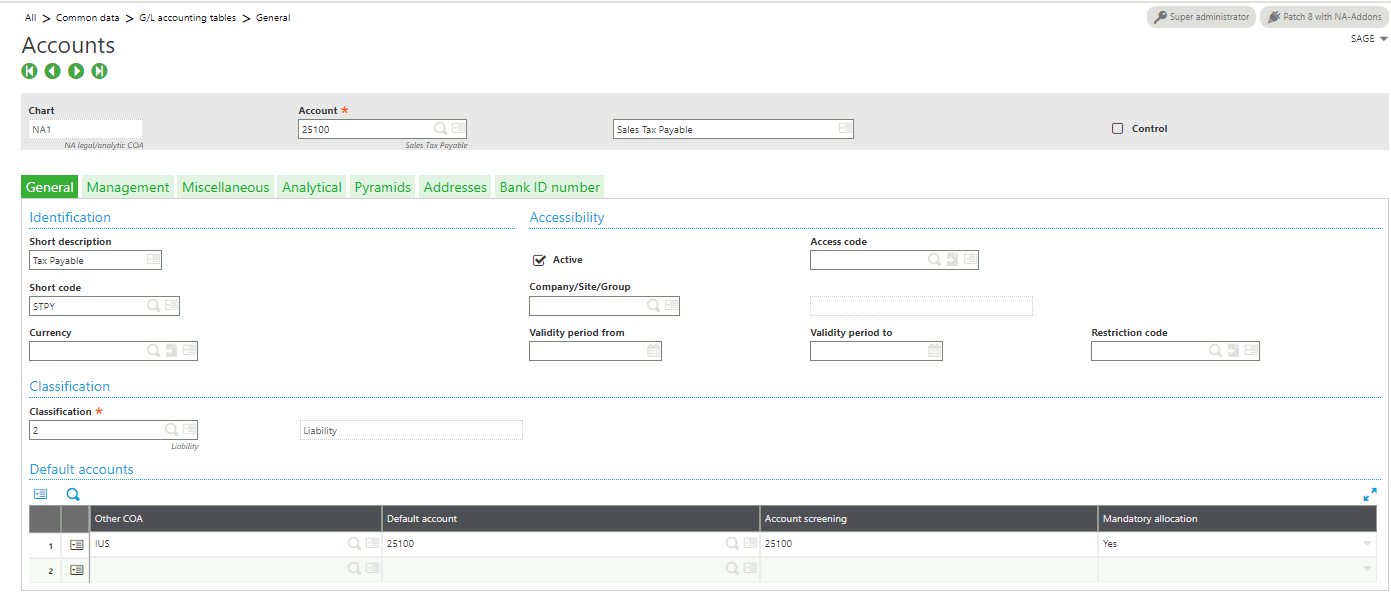The height and width of the screenshot is (593, 1391).
Task: Click into the Short description input field
Action: point(87,260)
